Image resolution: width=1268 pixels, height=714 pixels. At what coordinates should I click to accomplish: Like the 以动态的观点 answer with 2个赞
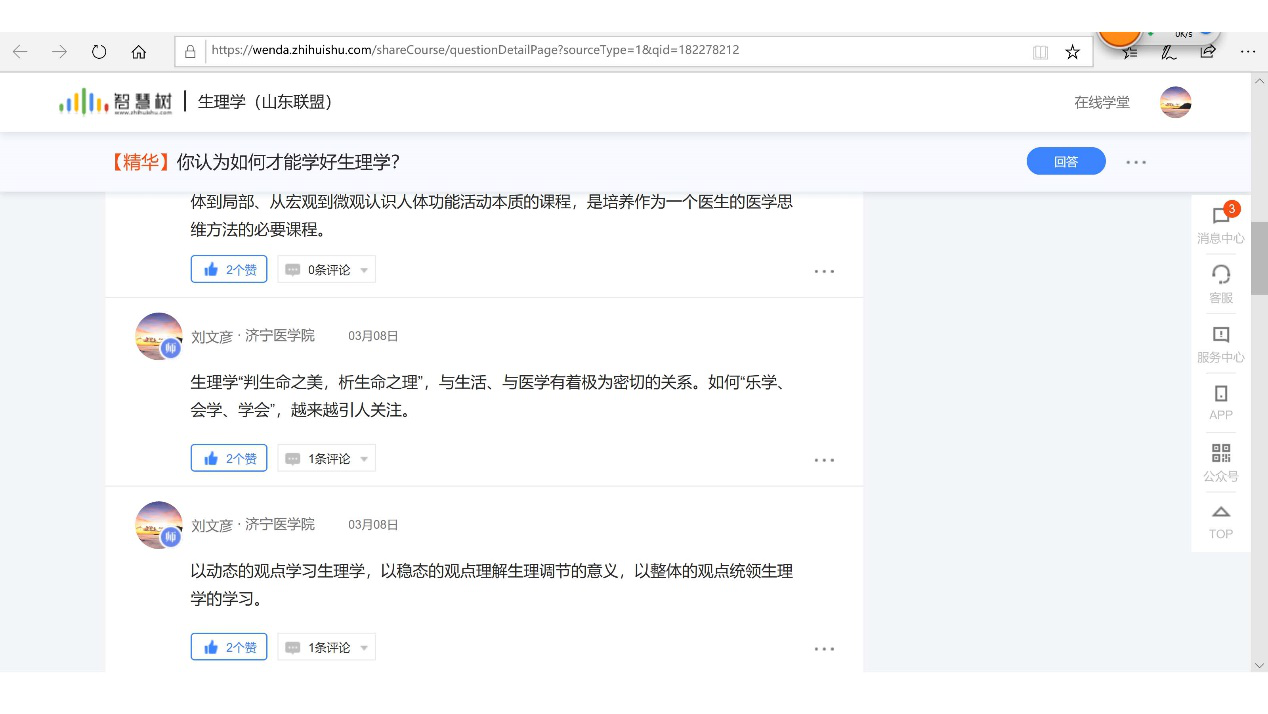(229, 647)
